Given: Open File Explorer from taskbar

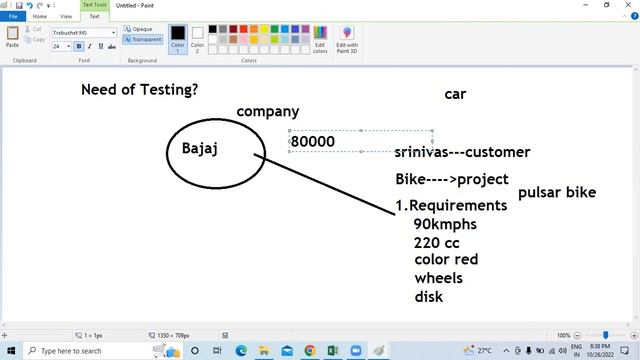Looking at the screenshot, I should pos(264,351).
